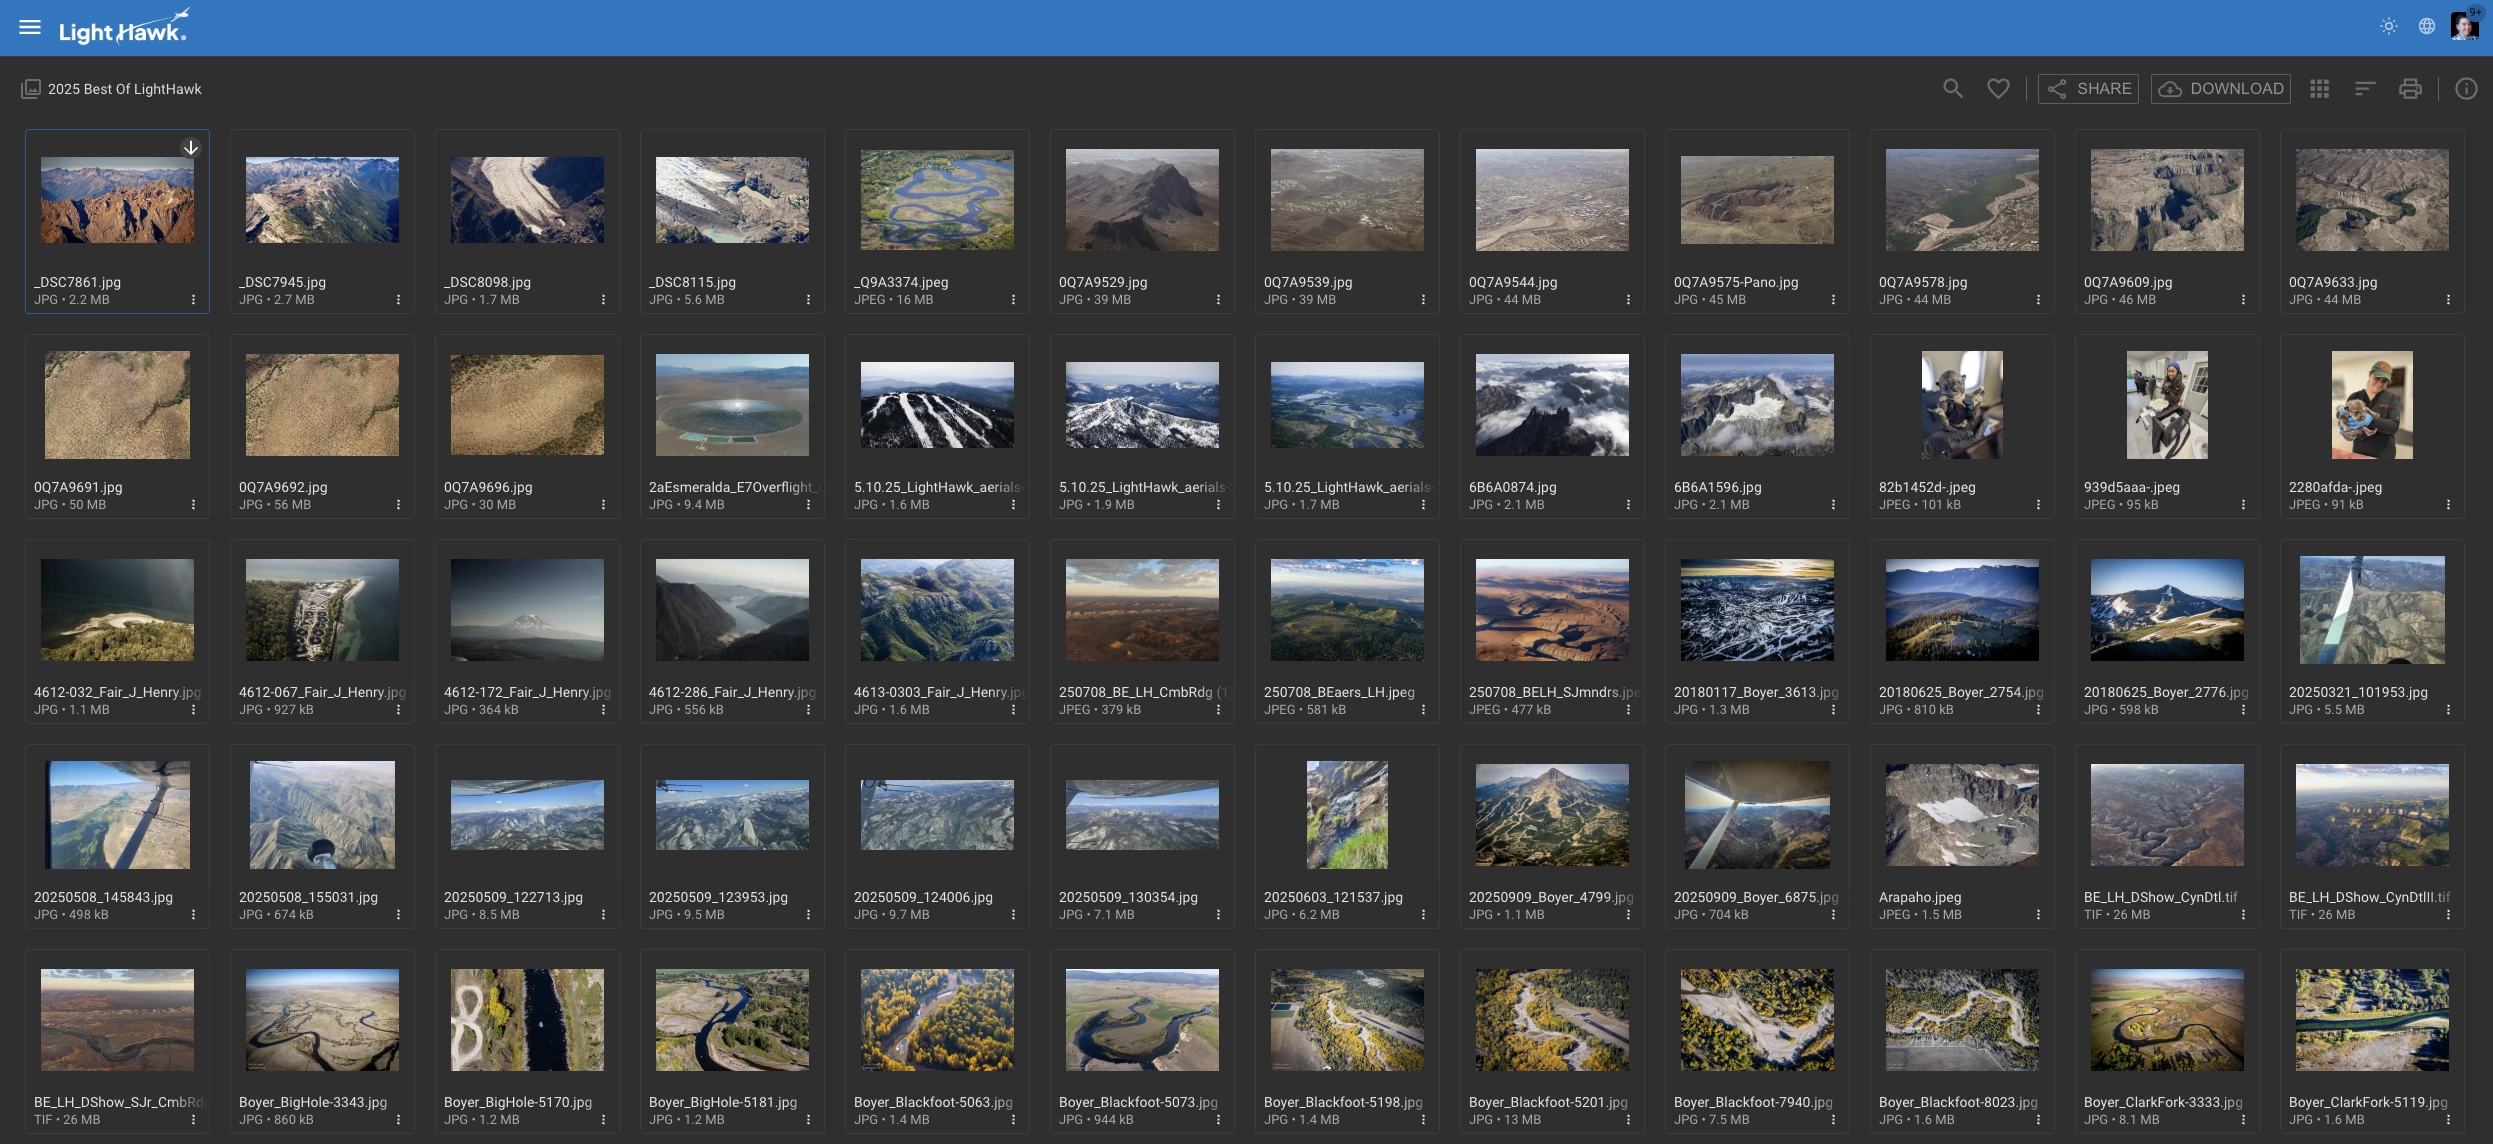Click the 0Q7A9696.jpg file name
2493x1144 pixels.
tap(488, 488)
